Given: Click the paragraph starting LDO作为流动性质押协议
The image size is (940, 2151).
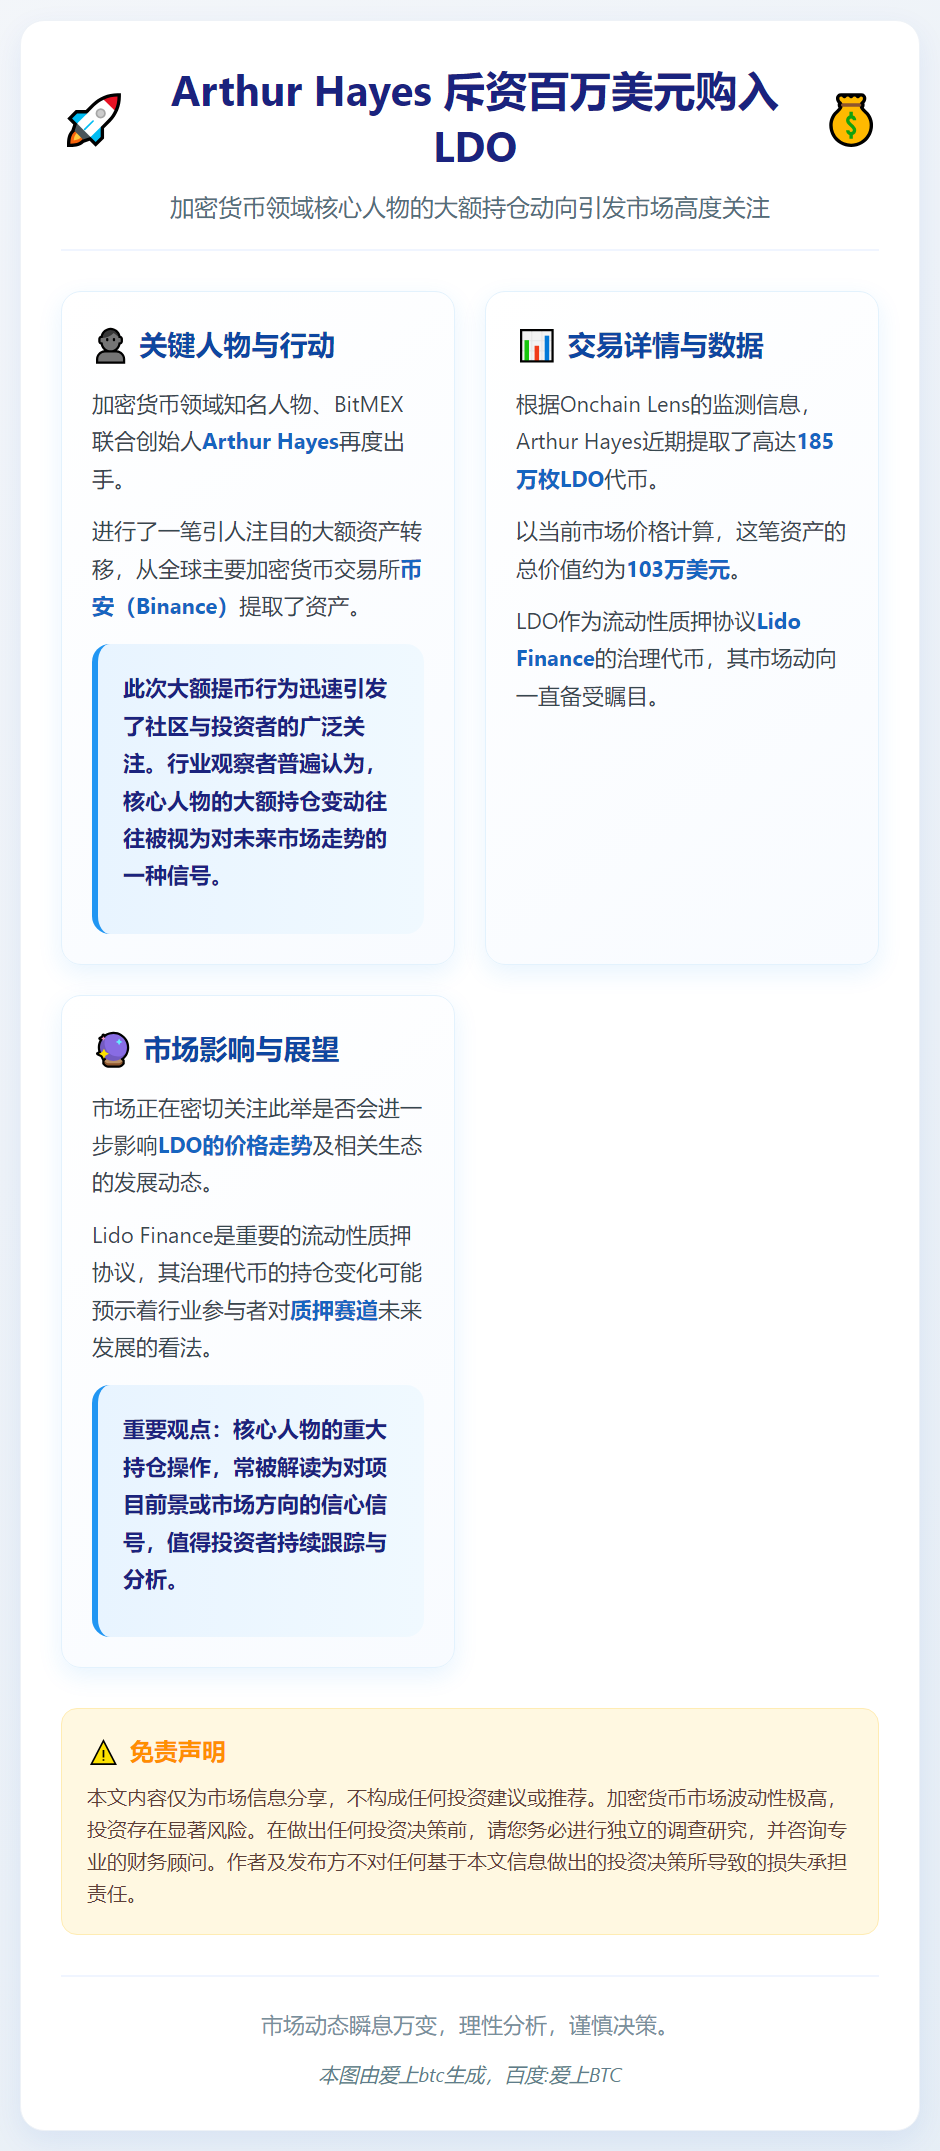Looking at the screenshot, I should [681, 659].
